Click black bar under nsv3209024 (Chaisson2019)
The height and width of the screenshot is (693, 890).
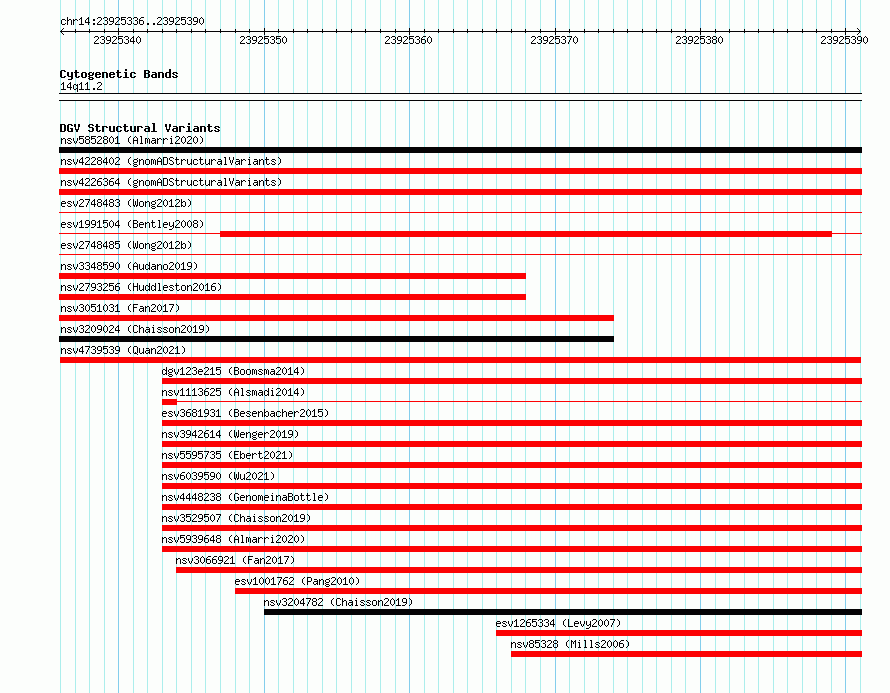click(x=336, y=339)
